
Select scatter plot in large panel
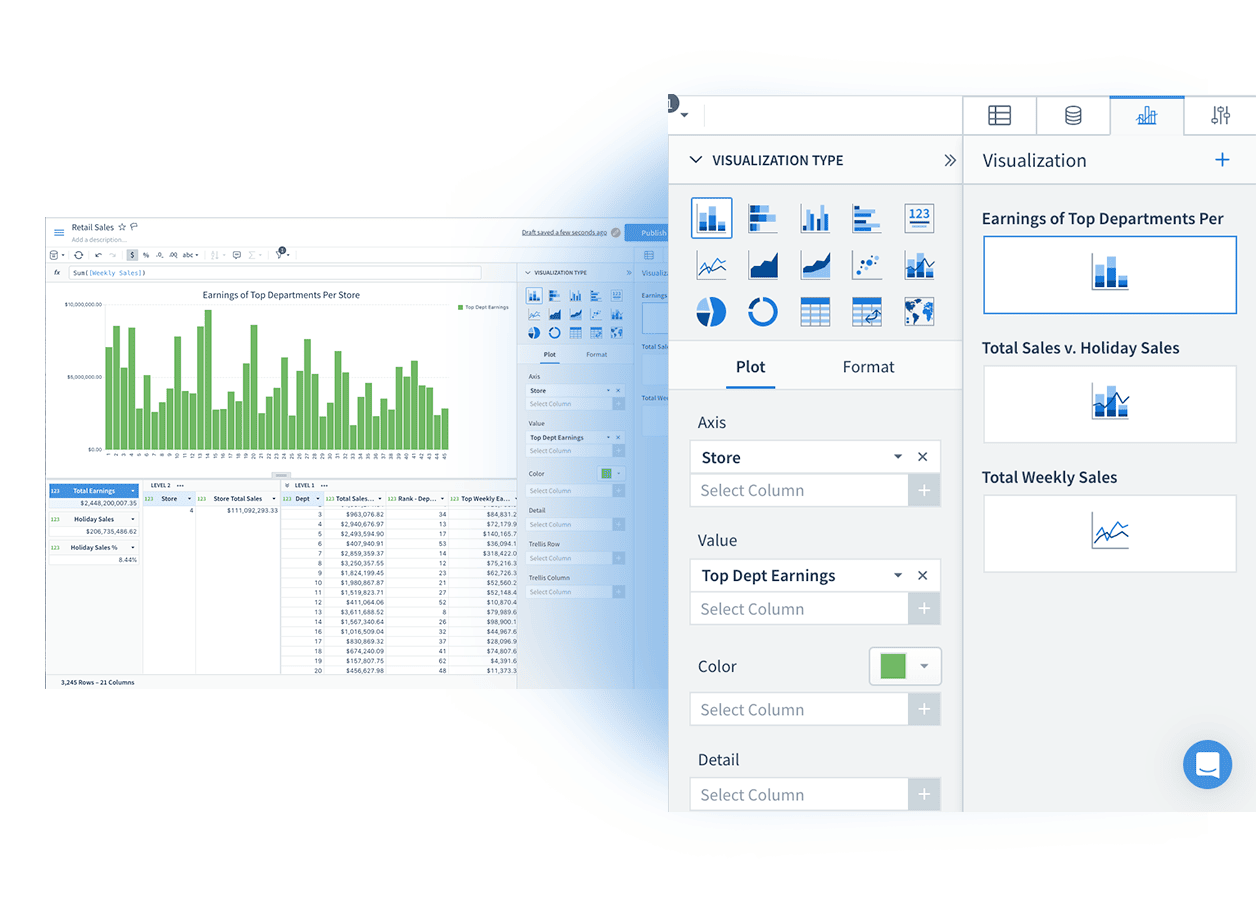pyautogui.click(x=867, y=265)
